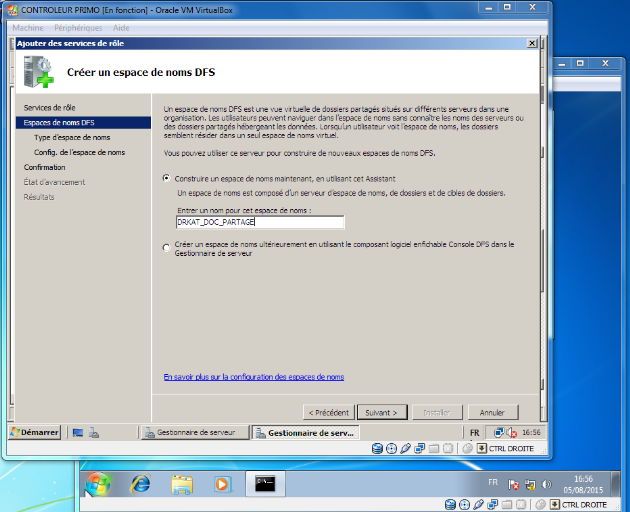630x512 pixels.
Task: Click 'CTRL DROITE' text in front VirtualBox status bar
Action: tap(511, 449)
